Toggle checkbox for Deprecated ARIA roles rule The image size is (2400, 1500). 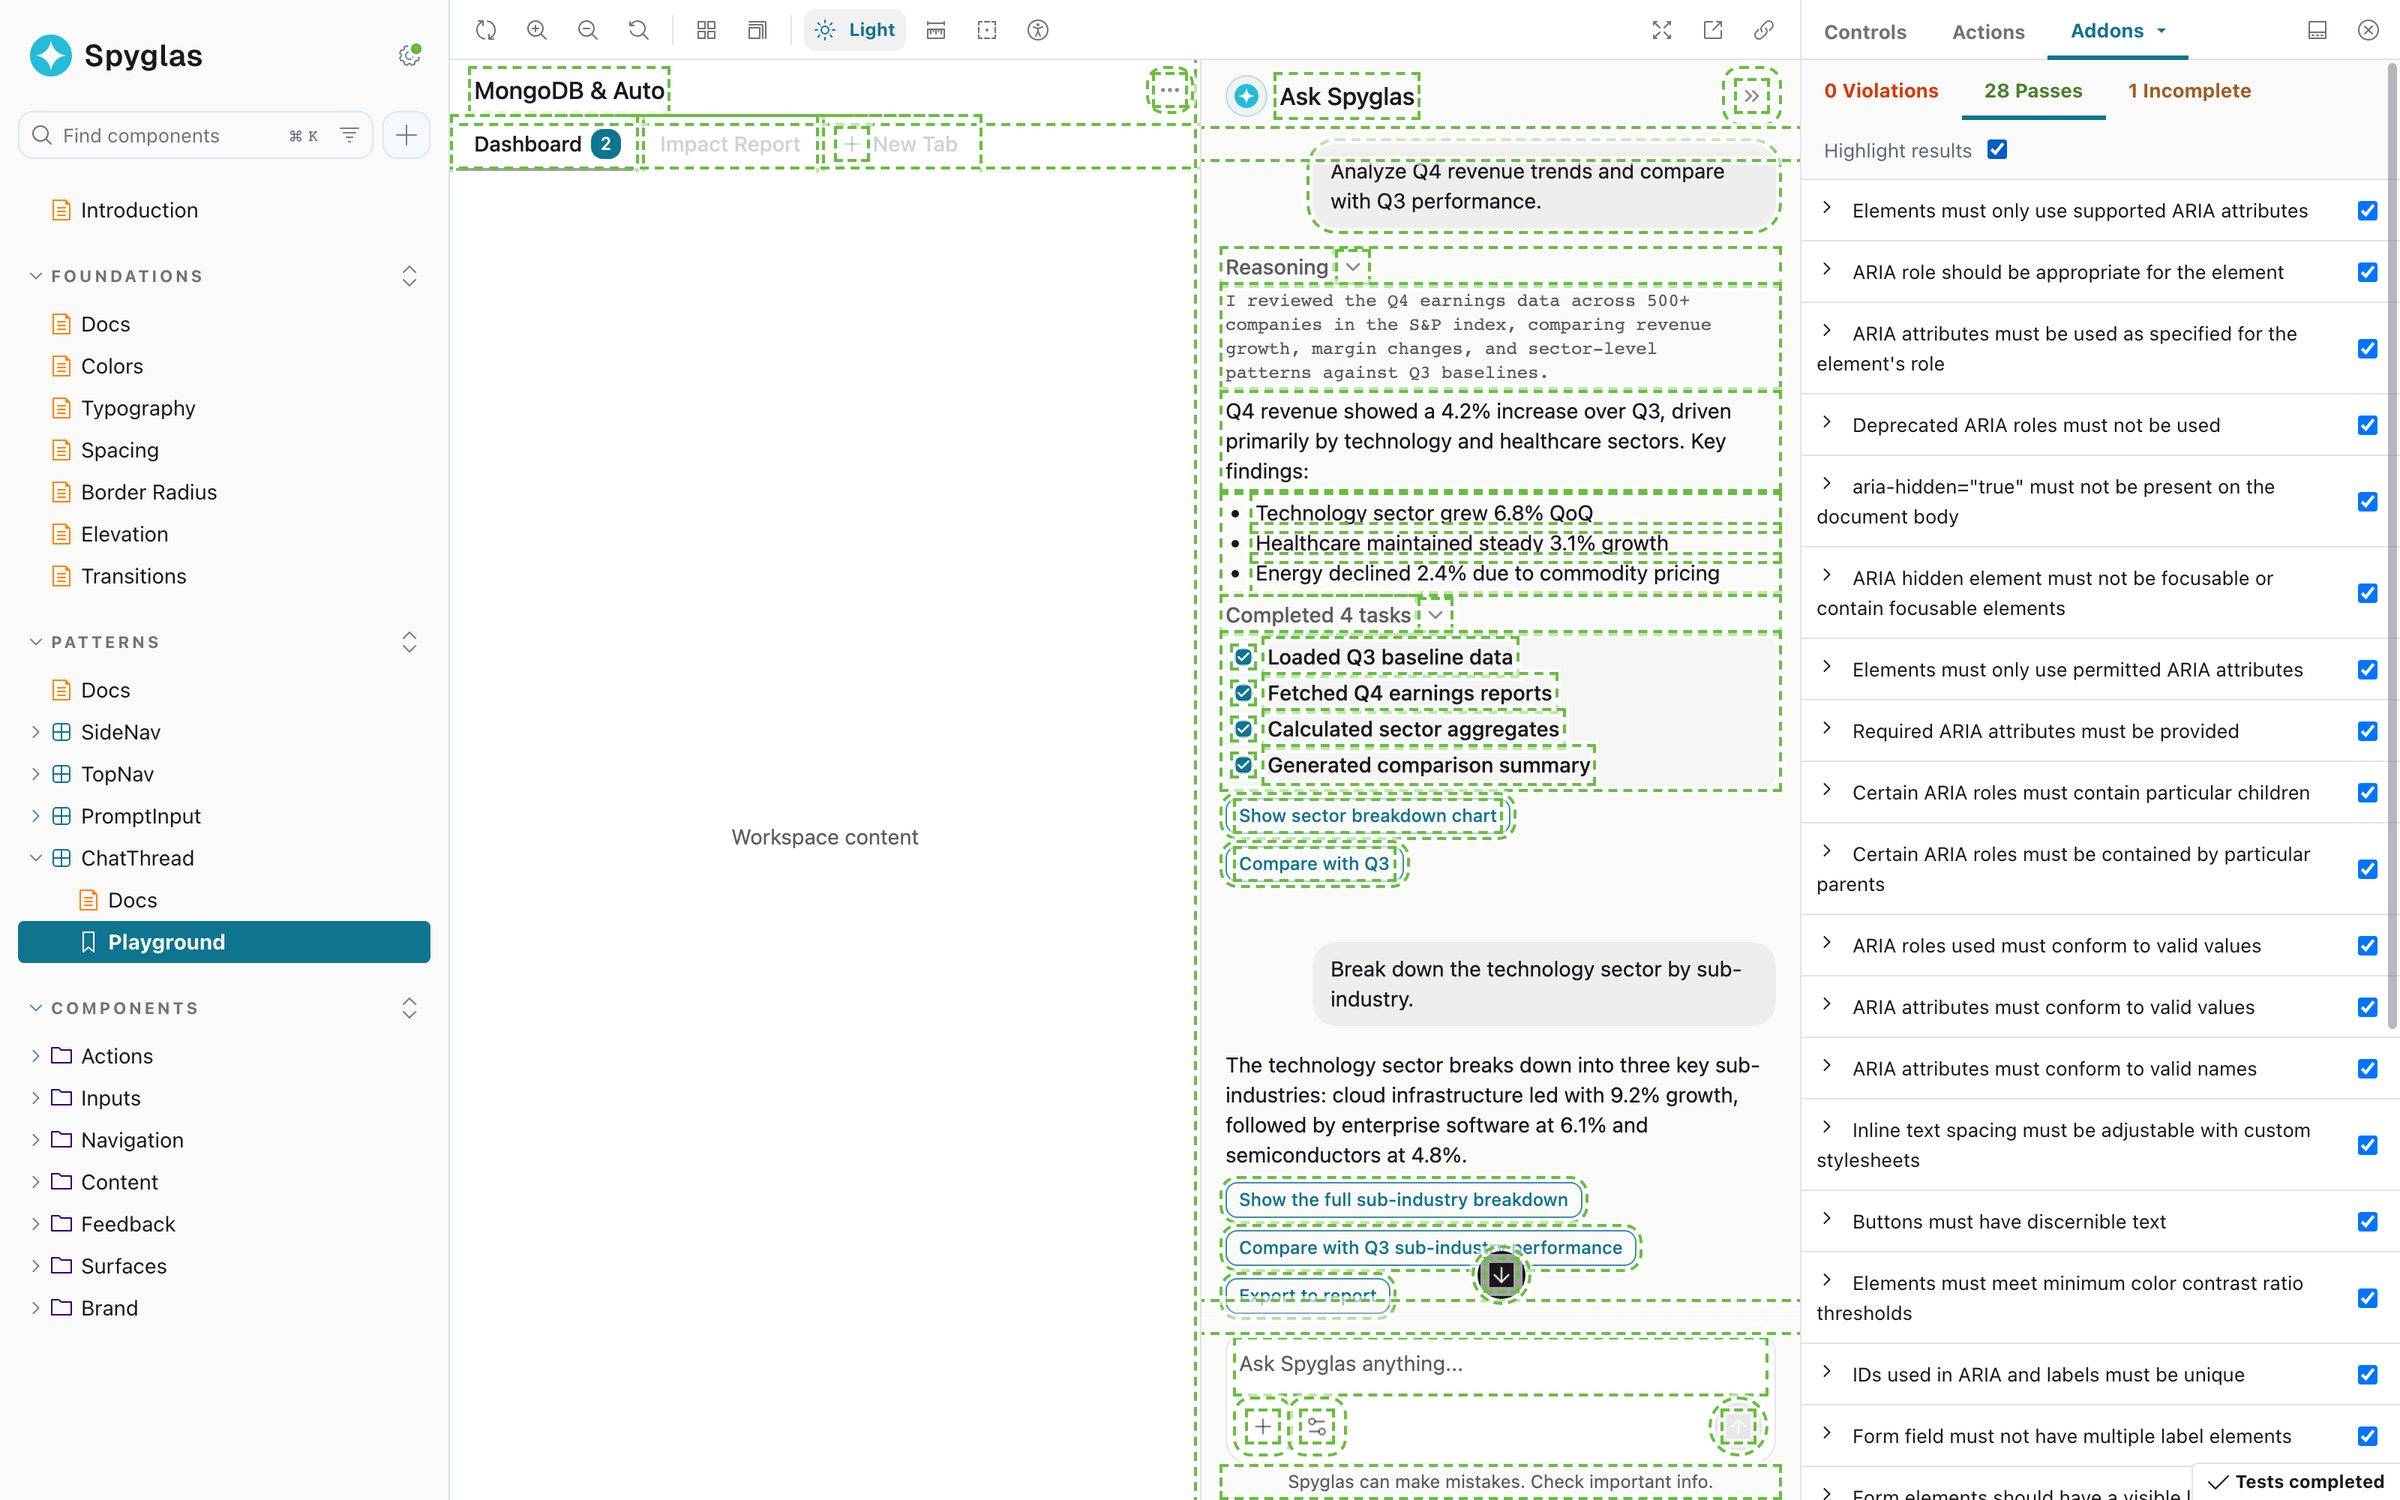click(2367, 425)
